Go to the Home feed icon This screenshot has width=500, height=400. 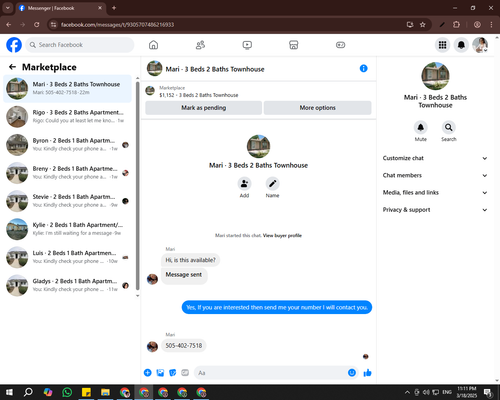[153, 45]
